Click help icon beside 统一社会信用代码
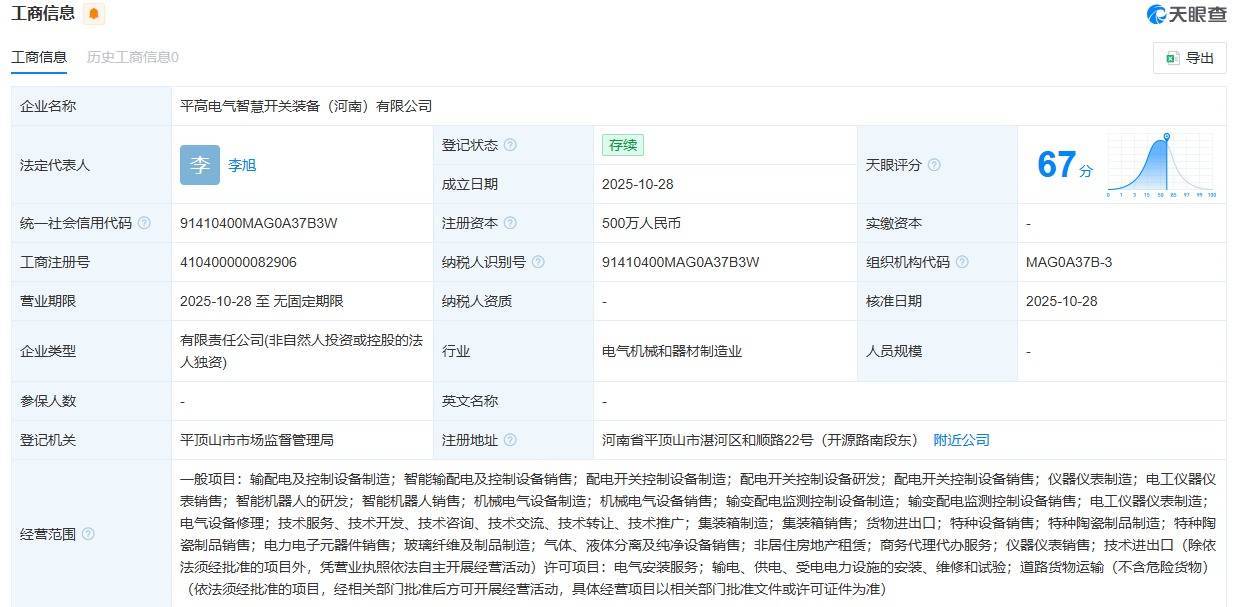Viewport: 1237px width, 607px height. [144, 223]
